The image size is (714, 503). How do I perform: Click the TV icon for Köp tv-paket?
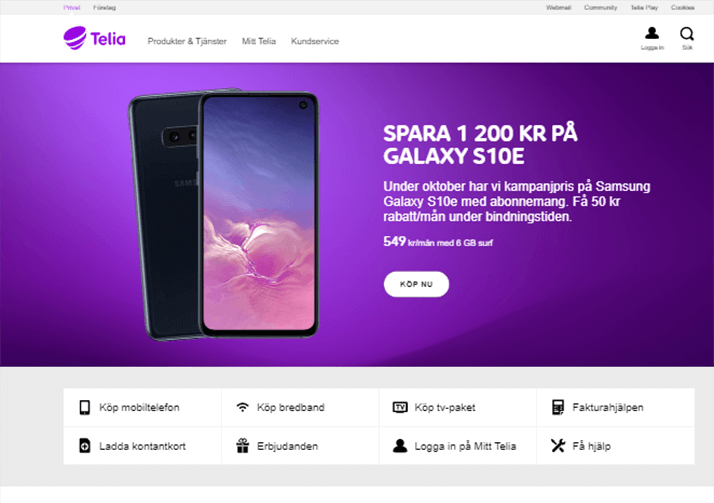coord(400,407)
